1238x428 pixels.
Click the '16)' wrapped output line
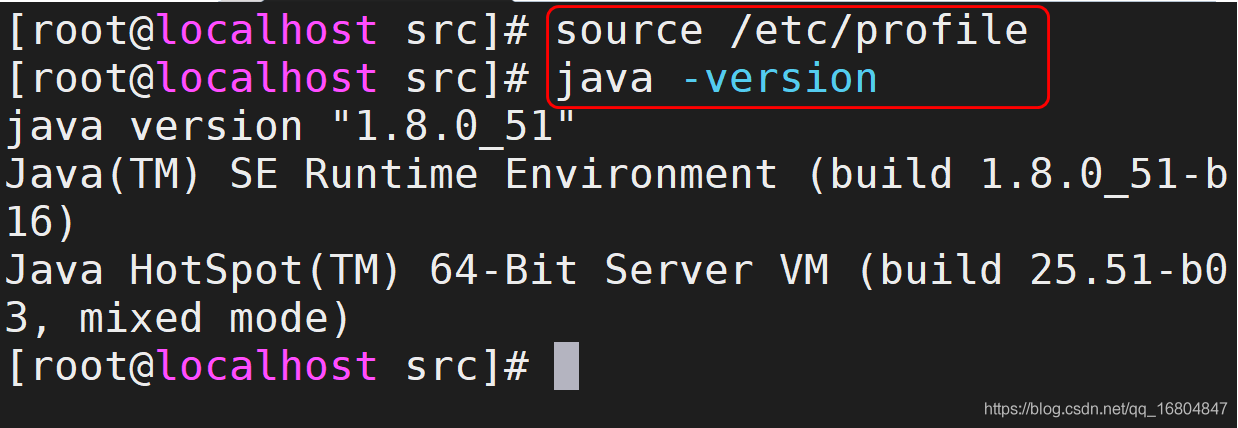click(x=41, y=223)
